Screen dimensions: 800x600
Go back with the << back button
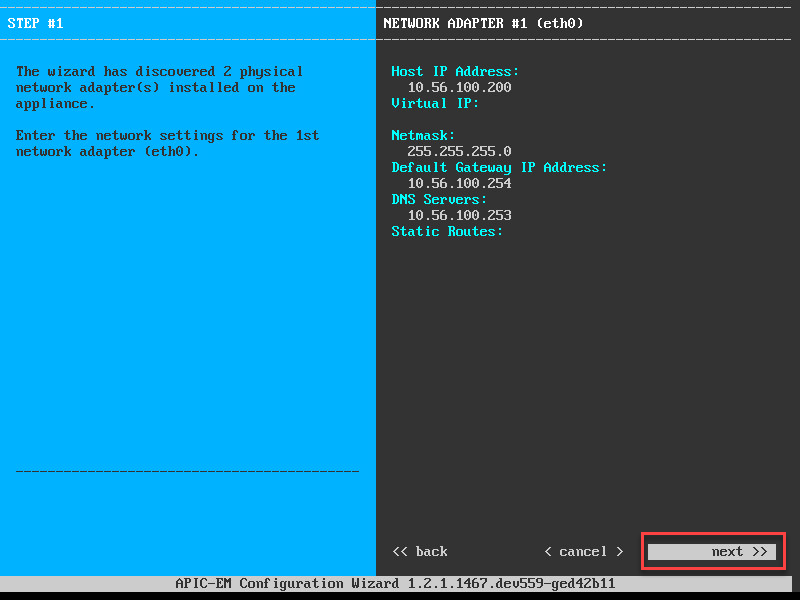pos(420,552)
